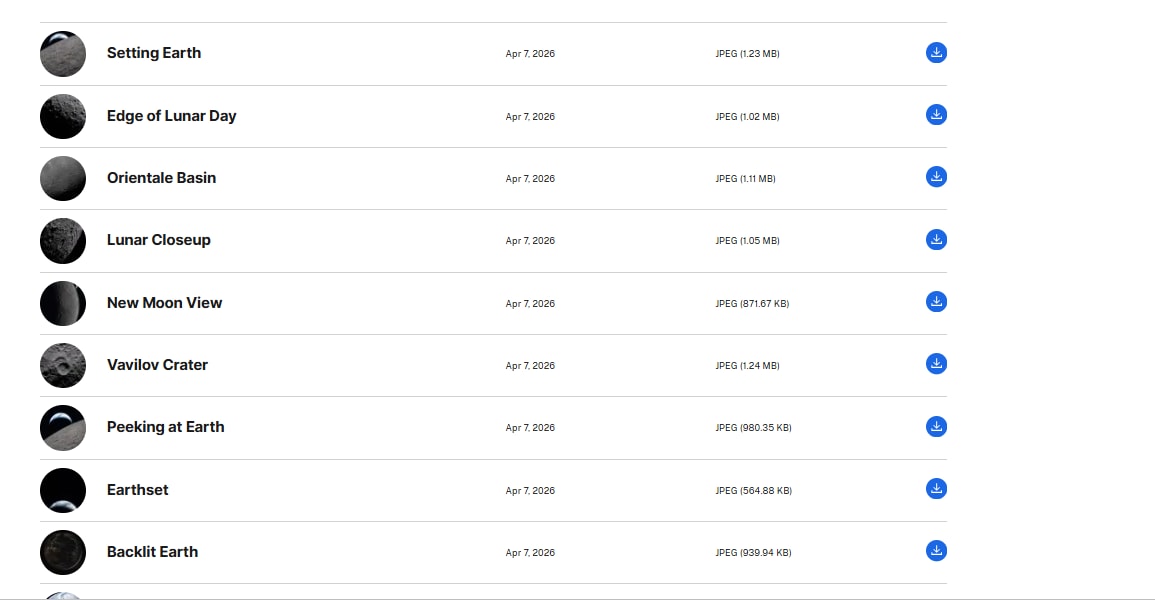Viewport: 1155px width, 600px height.
Task: Download the Edge of Lunar Day image
Action: pyautogui.click(x=936, y=115)
